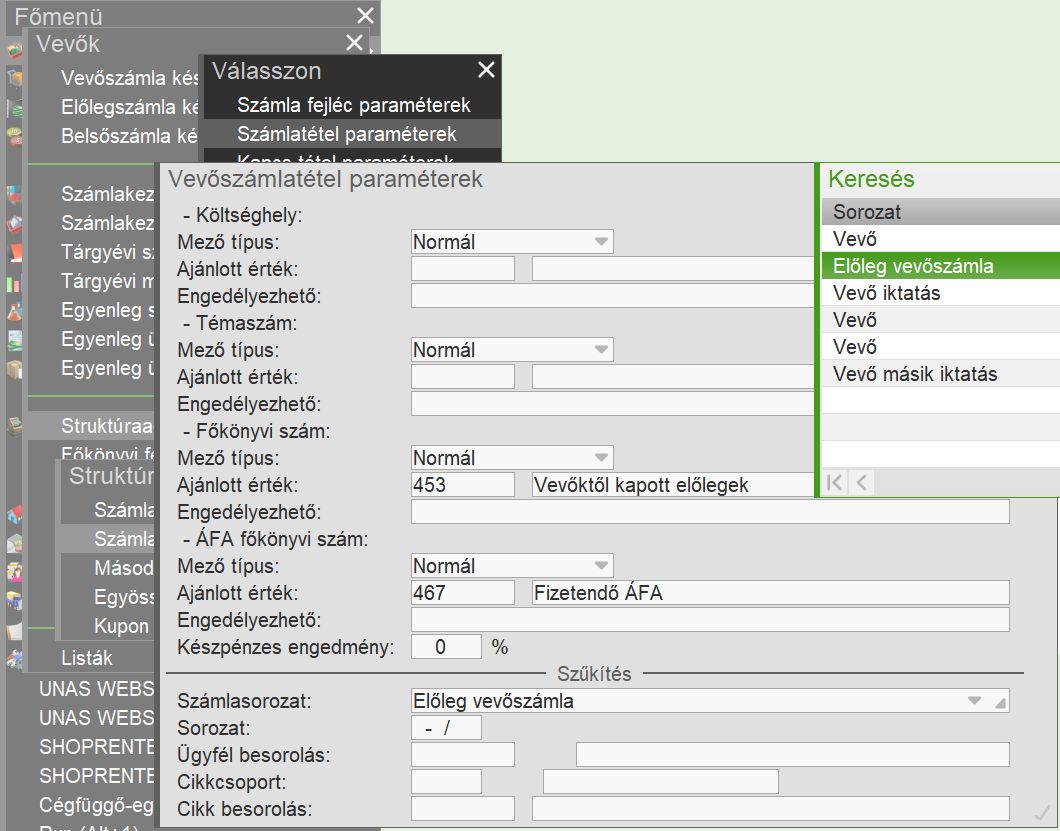Click the Ügyfél besorolás code field
This screenshot has height=831, width=1060.
(x=463, y=755)
